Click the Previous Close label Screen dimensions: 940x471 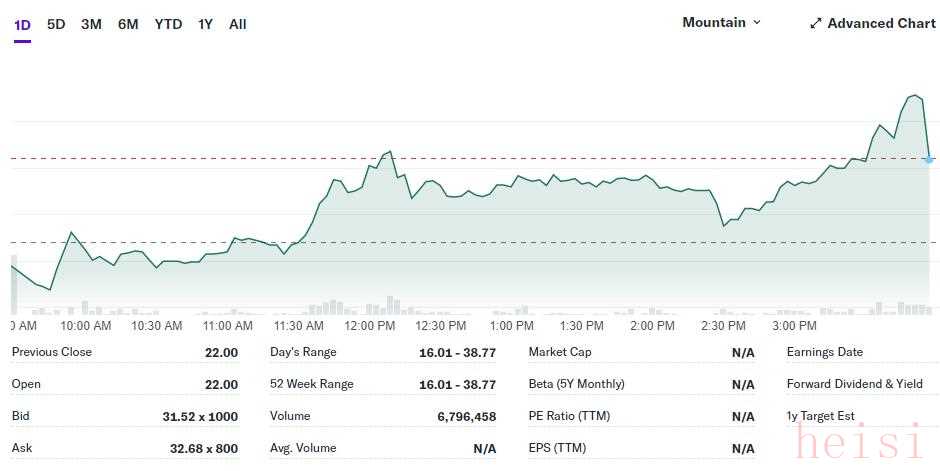click(x=52, y=352)
